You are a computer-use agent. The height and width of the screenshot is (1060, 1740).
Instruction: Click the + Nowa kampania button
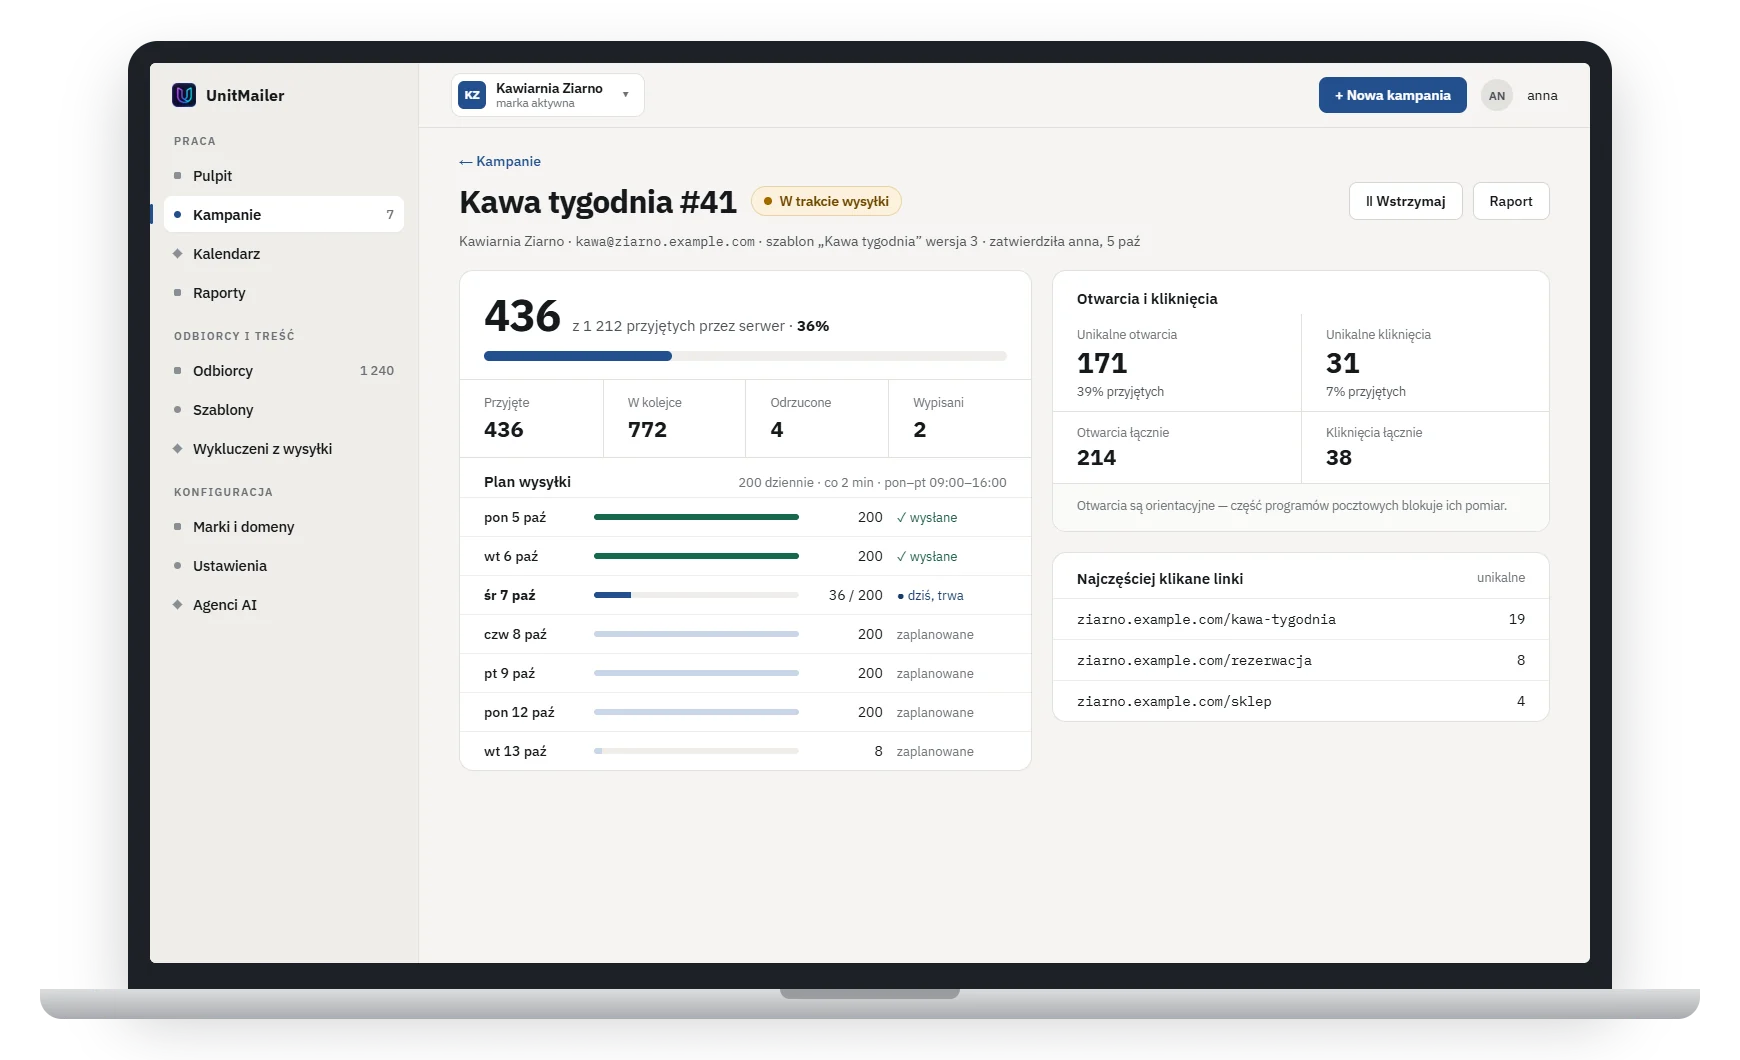[x=1392, y=95]
